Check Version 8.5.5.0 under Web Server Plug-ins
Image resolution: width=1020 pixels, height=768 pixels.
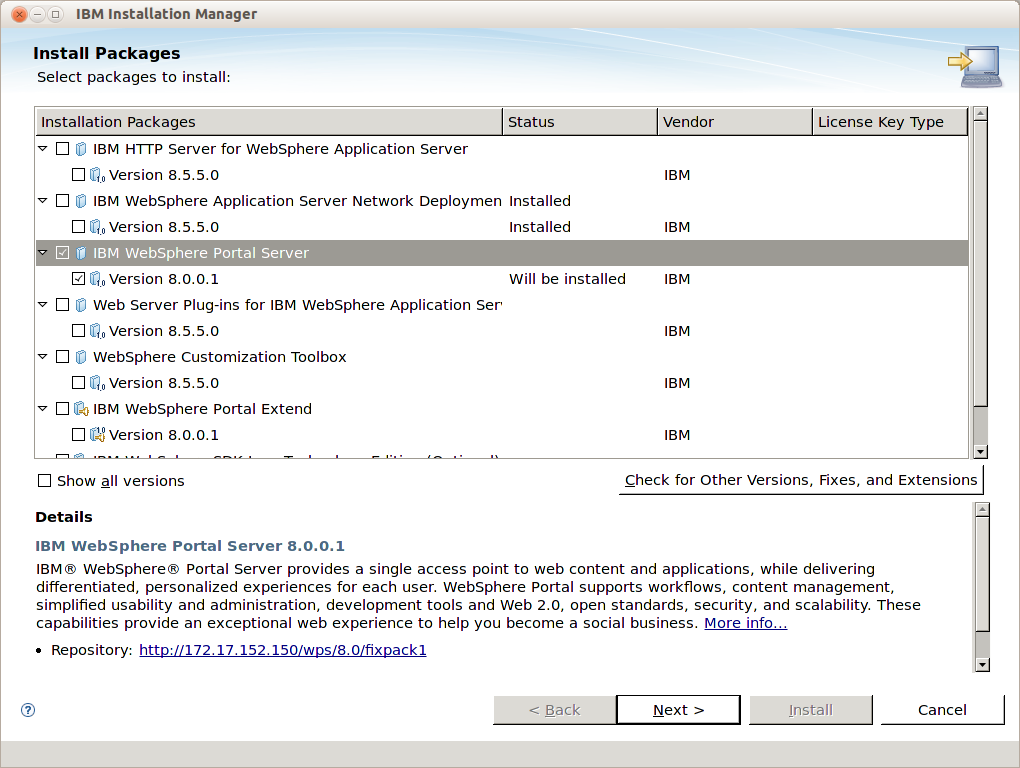coord(78,331)
